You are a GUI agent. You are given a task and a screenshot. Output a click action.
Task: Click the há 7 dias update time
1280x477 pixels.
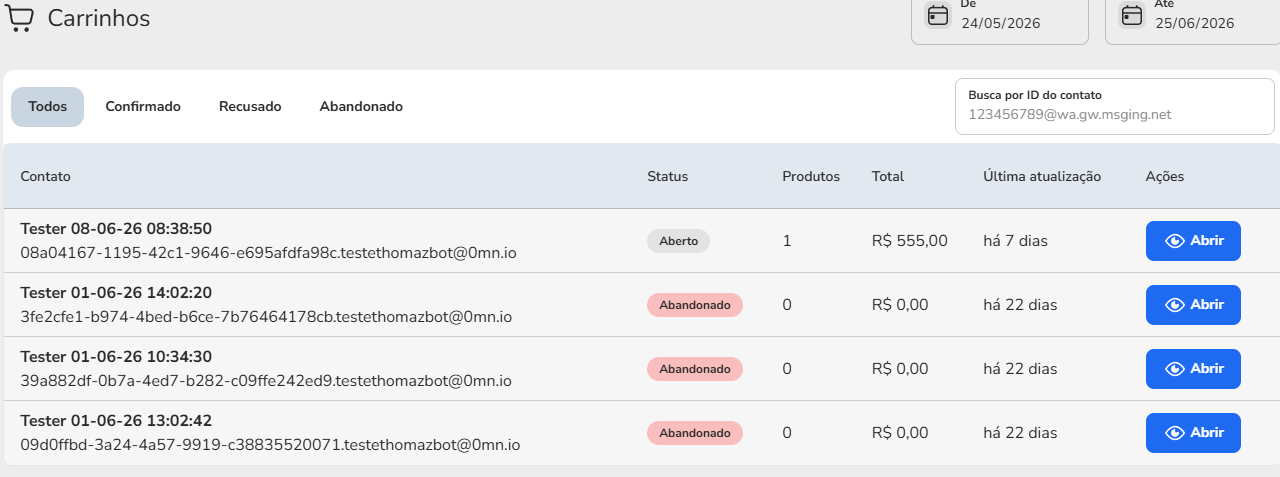coord(1016,241)
